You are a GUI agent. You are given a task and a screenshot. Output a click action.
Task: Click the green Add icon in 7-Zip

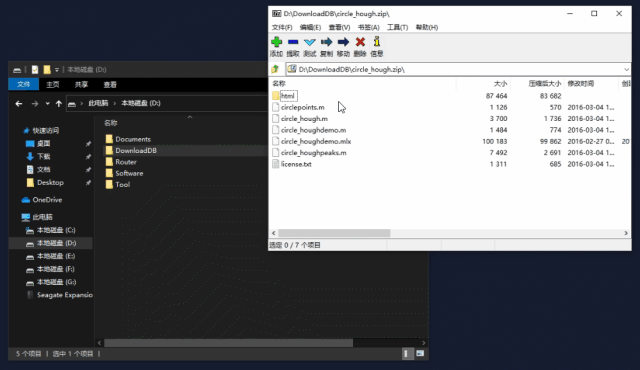click(x=276, y=42)
